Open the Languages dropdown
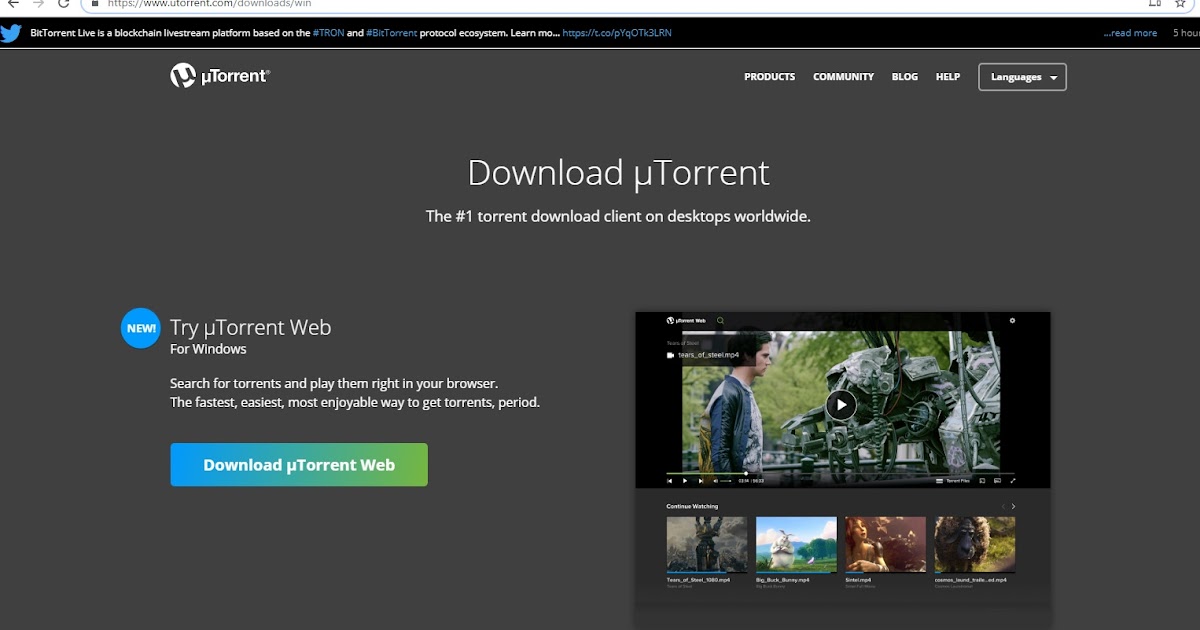This screenshot has width=1200, height=630. click(1022, 77)
